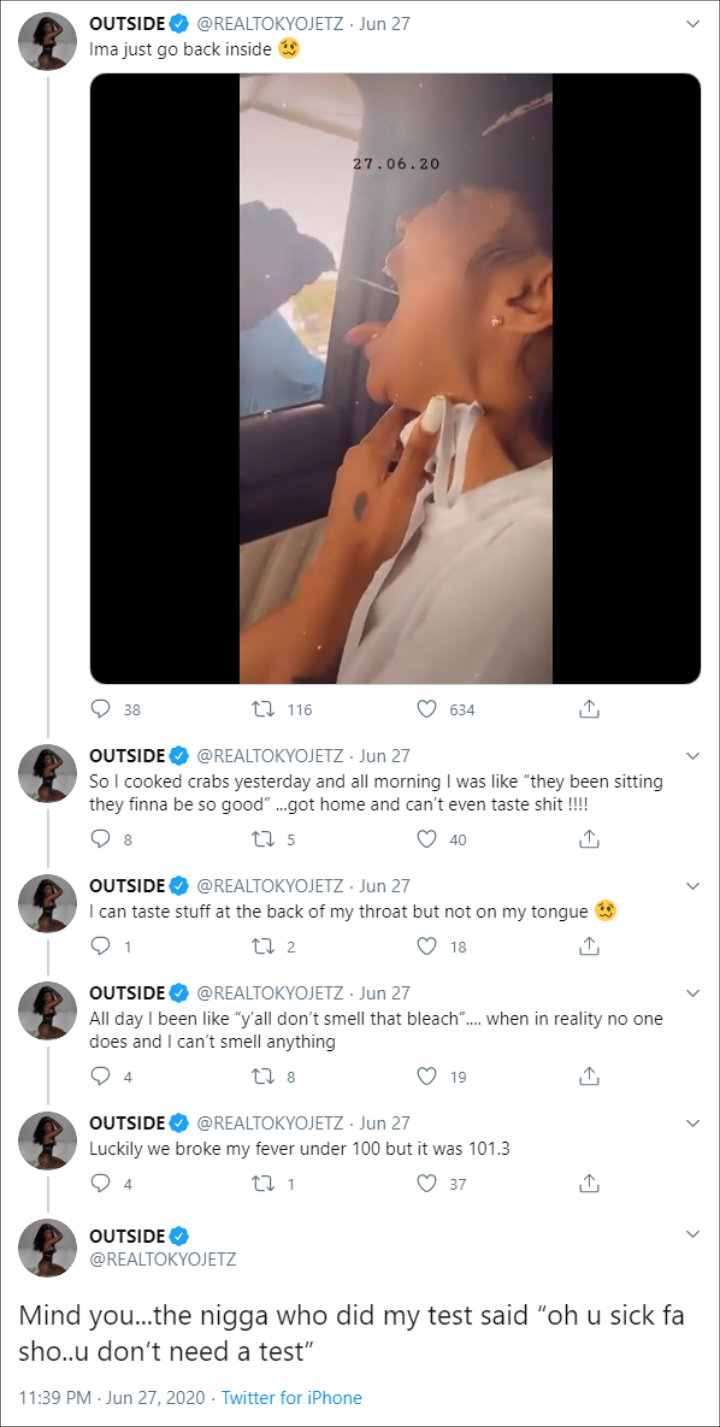Retweet the tweet about smelling bleach
Image resolution: width=720 pixels, height=1427 pixels.
coord(268,1076)
